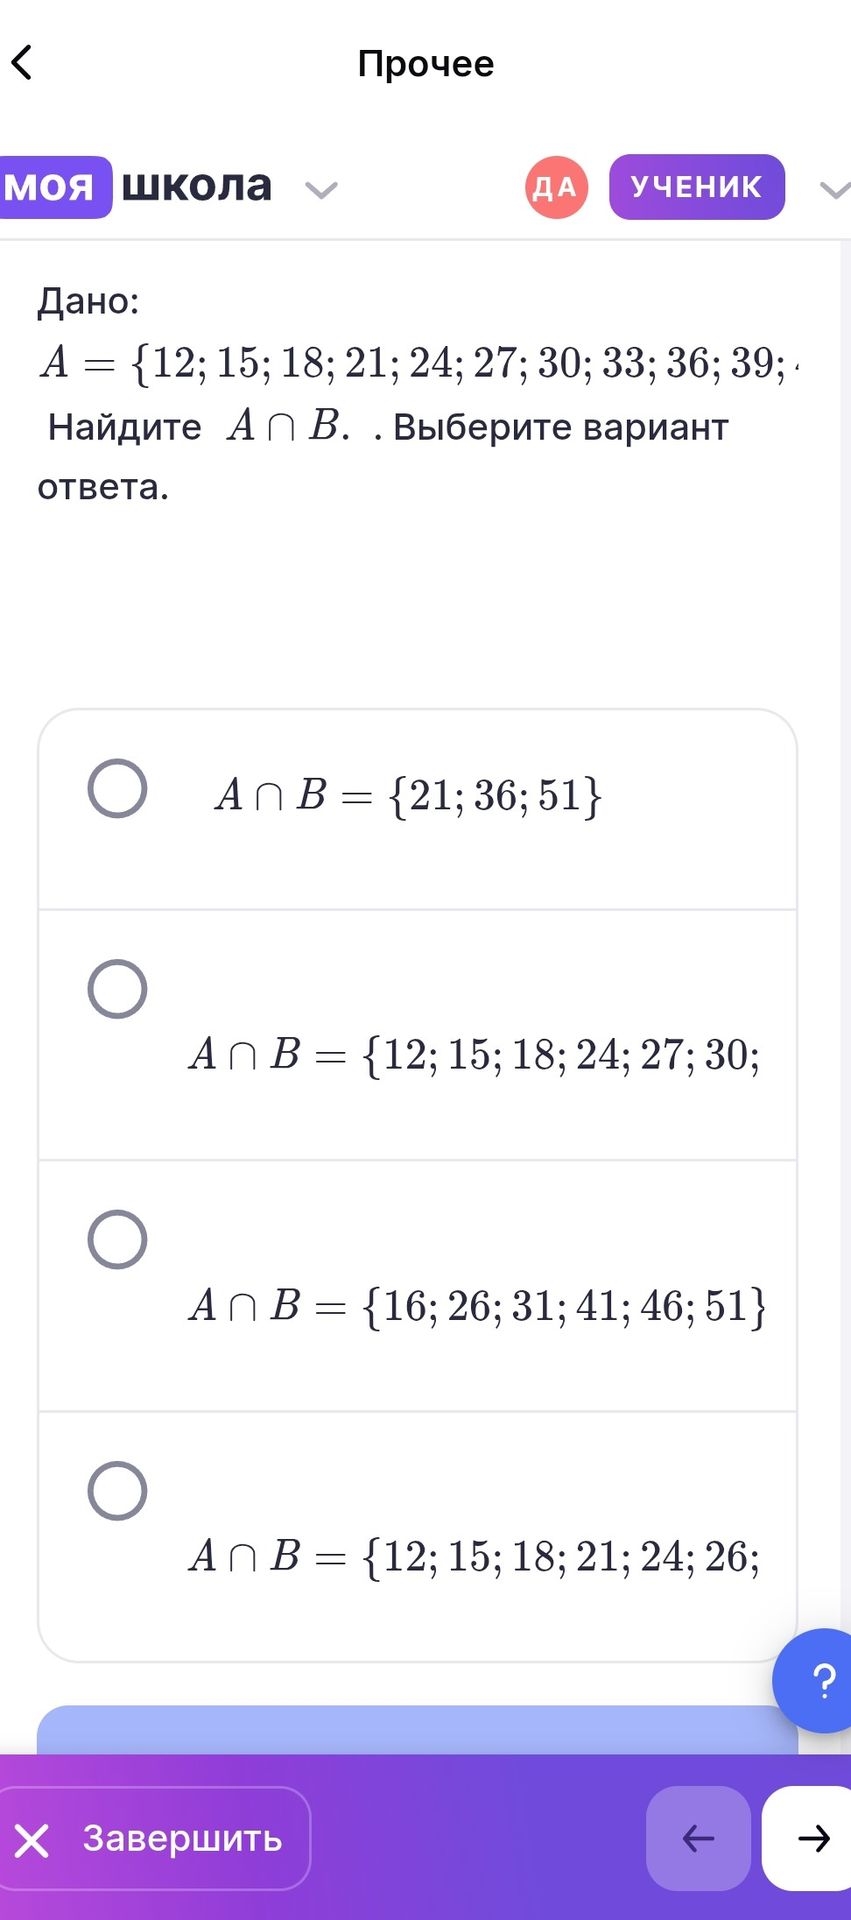Click the formula text A ∩ B = {21; 36; 51}
Screen dimensions: 851x1920
coord(408,796)
